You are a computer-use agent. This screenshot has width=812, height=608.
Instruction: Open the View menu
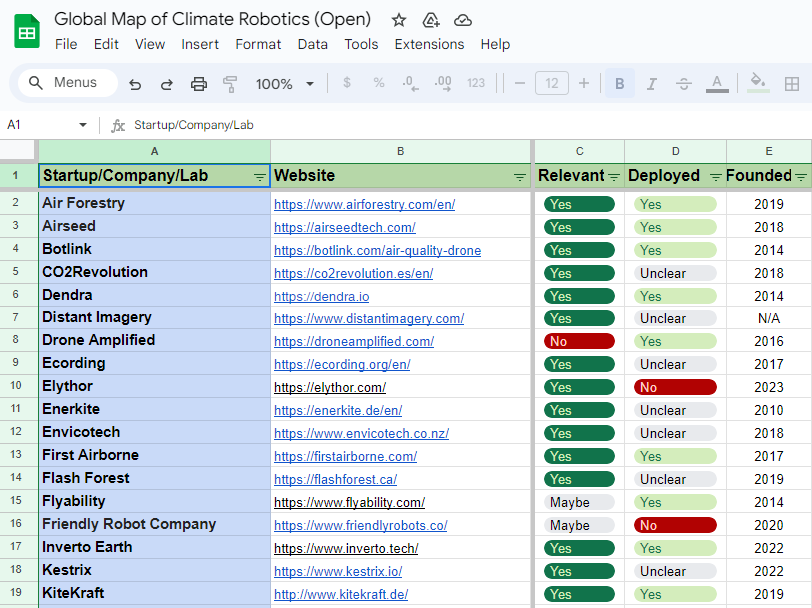(x=150, y=45)
